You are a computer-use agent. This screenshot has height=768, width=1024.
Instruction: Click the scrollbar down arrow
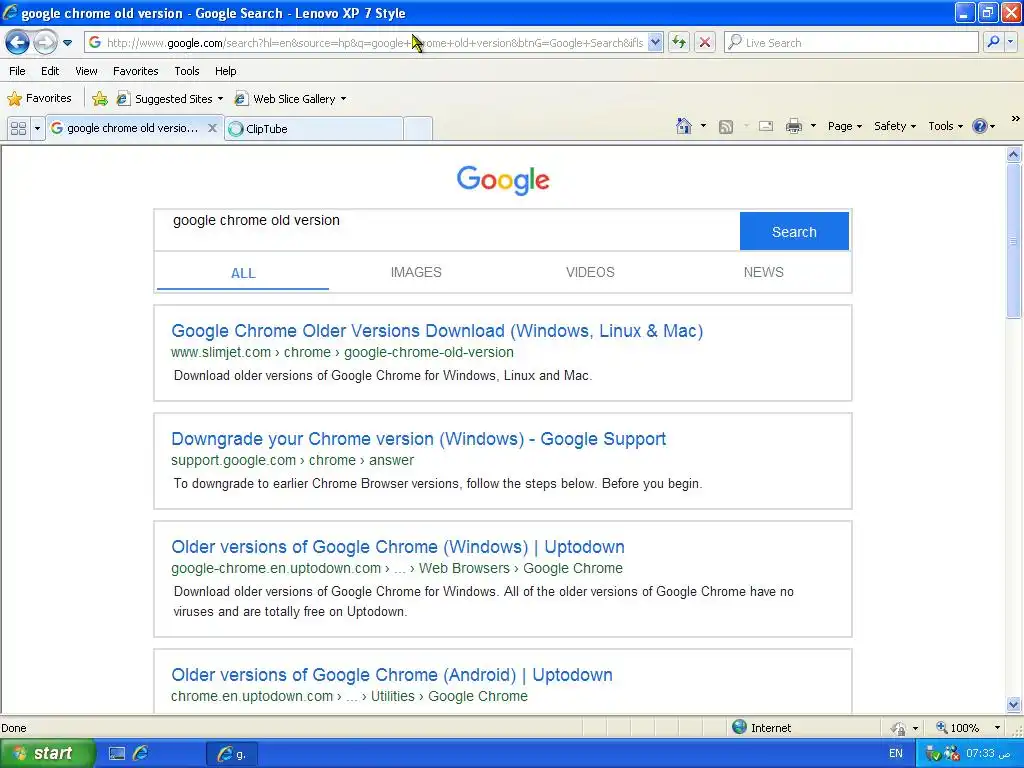pos(1014,704)
